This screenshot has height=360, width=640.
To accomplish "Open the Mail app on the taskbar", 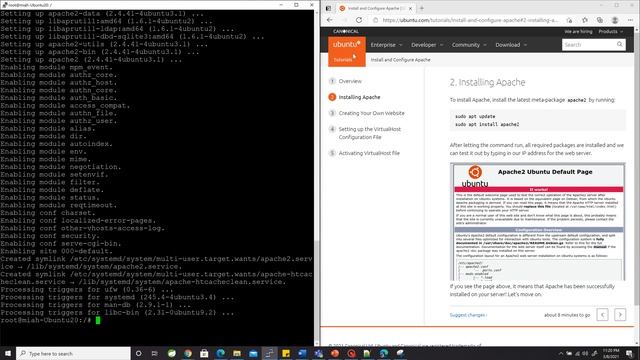I will [x=253, y=353].
